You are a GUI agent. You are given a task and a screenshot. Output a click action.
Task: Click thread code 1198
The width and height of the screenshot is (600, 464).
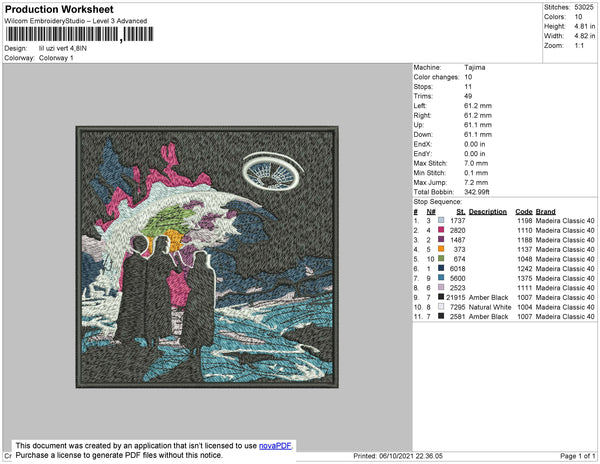pyautogui.click(x=525, y=221)
